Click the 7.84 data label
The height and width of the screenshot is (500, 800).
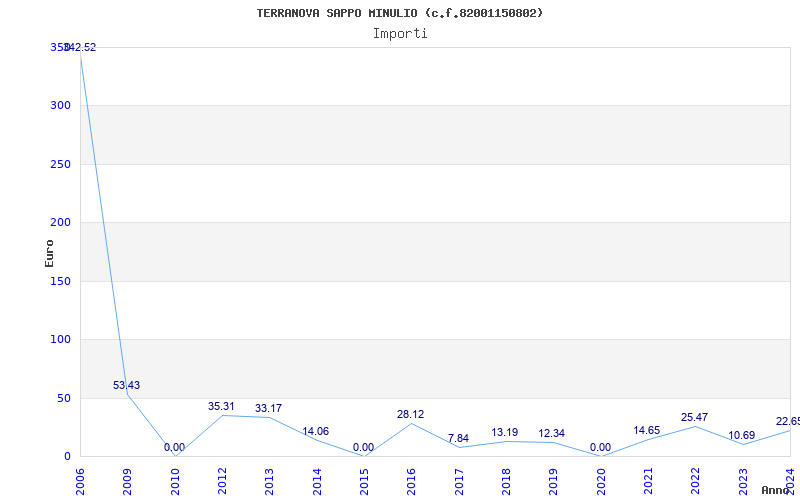coord(458,438)
